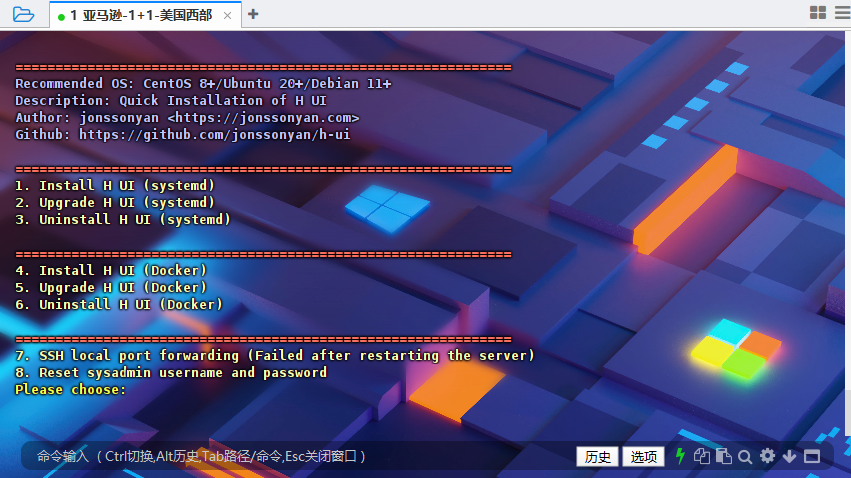Click the 'Please choose:' prompt line
Viewport: 851px width, 478px height.
pos(70,389)
